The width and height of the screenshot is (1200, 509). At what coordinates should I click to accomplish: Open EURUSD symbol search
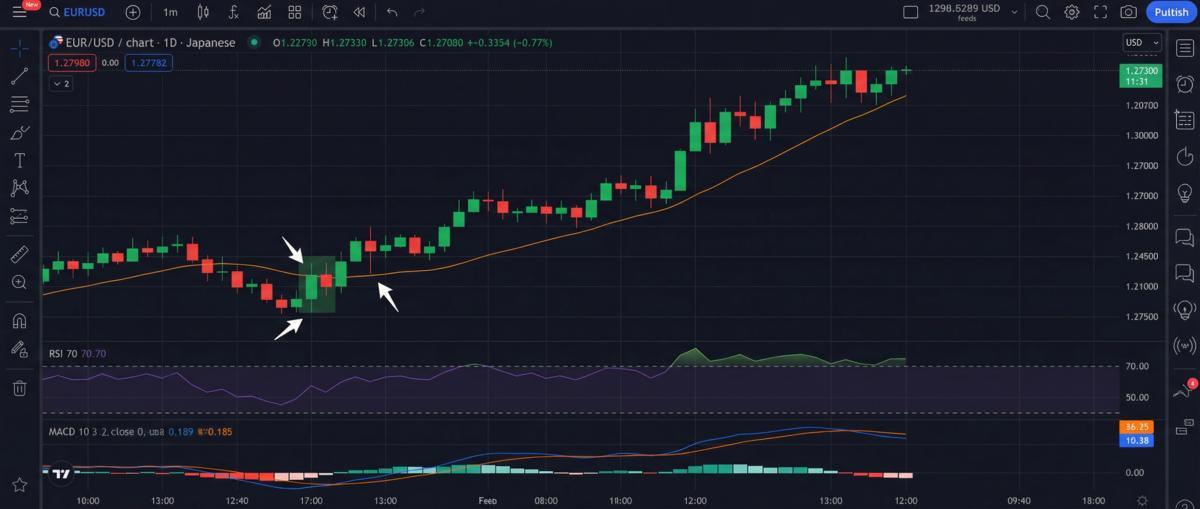coord(77,12)
